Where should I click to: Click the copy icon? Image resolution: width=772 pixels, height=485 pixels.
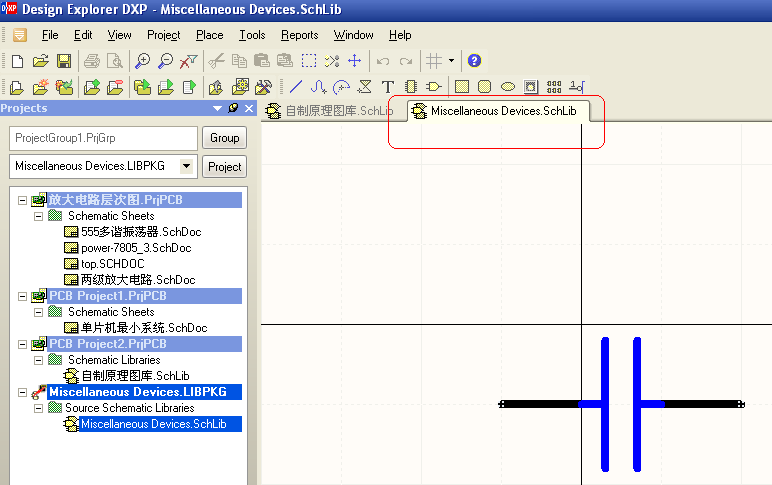coord(239,61)
